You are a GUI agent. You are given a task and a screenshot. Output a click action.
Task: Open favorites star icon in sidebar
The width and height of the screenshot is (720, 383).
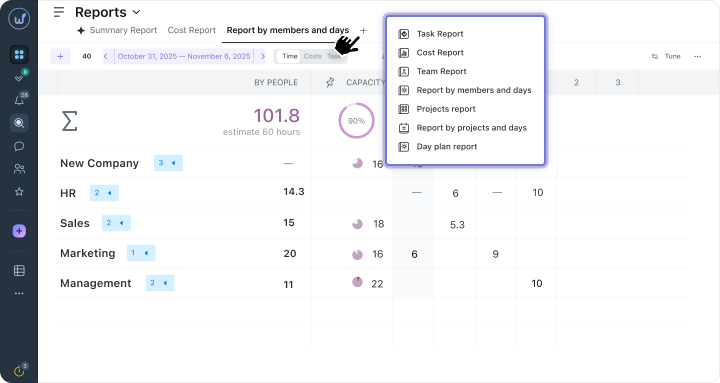point(19,192)
